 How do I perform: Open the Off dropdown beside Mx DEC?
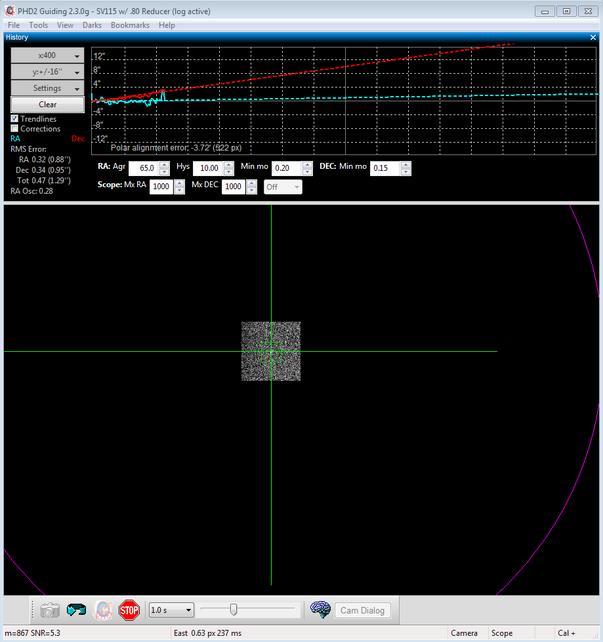coord(283,187)
